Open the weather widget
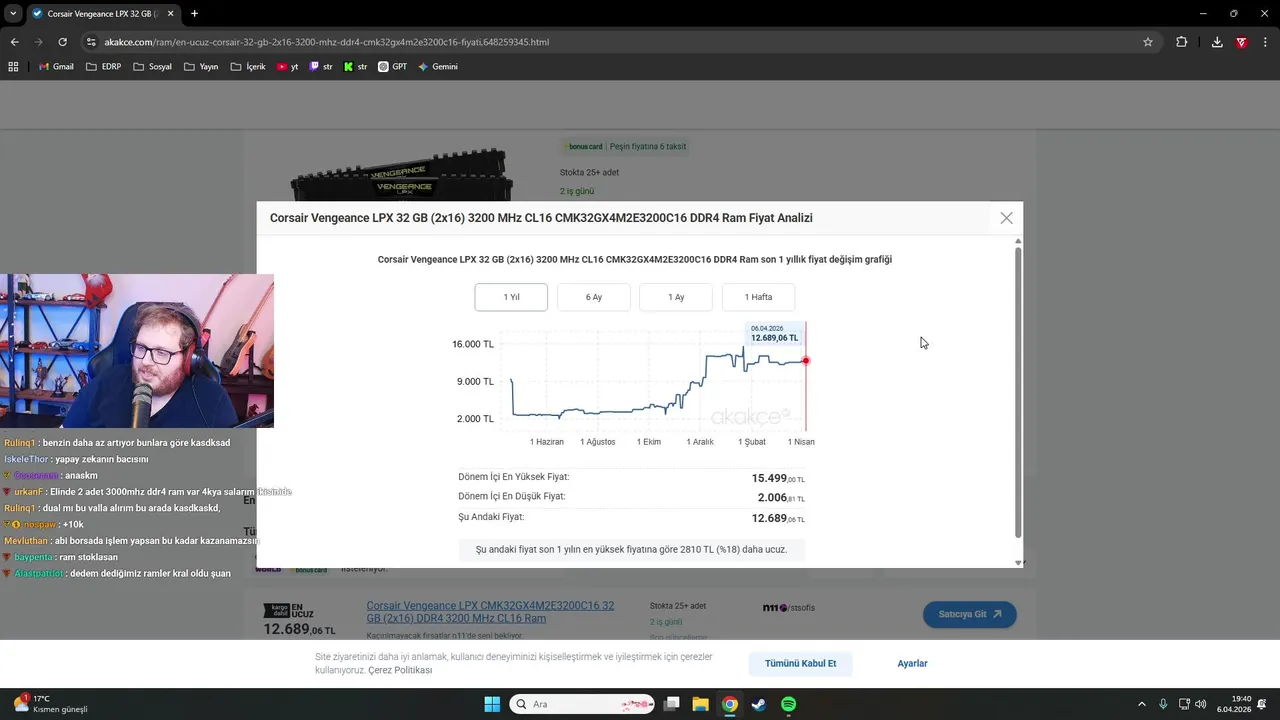 (50, 704)
